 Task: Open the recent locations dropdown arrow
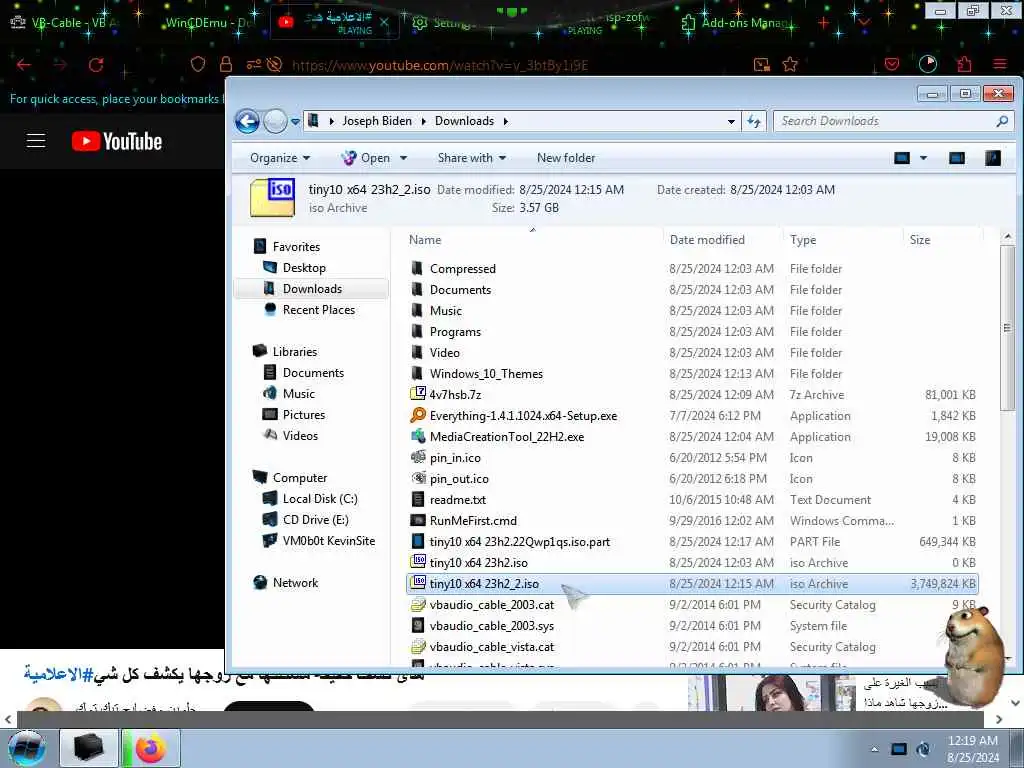click(x=295, y=121)
